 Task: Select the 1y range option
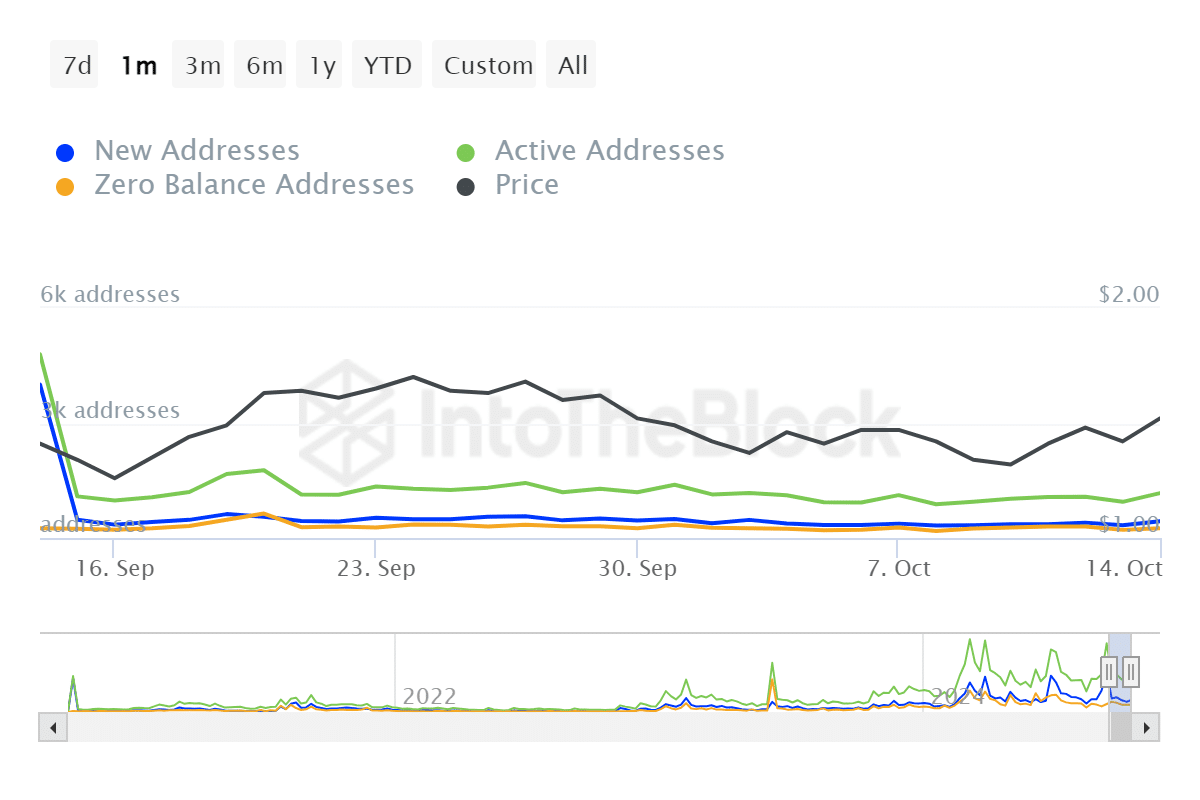[x=322, y=66]
